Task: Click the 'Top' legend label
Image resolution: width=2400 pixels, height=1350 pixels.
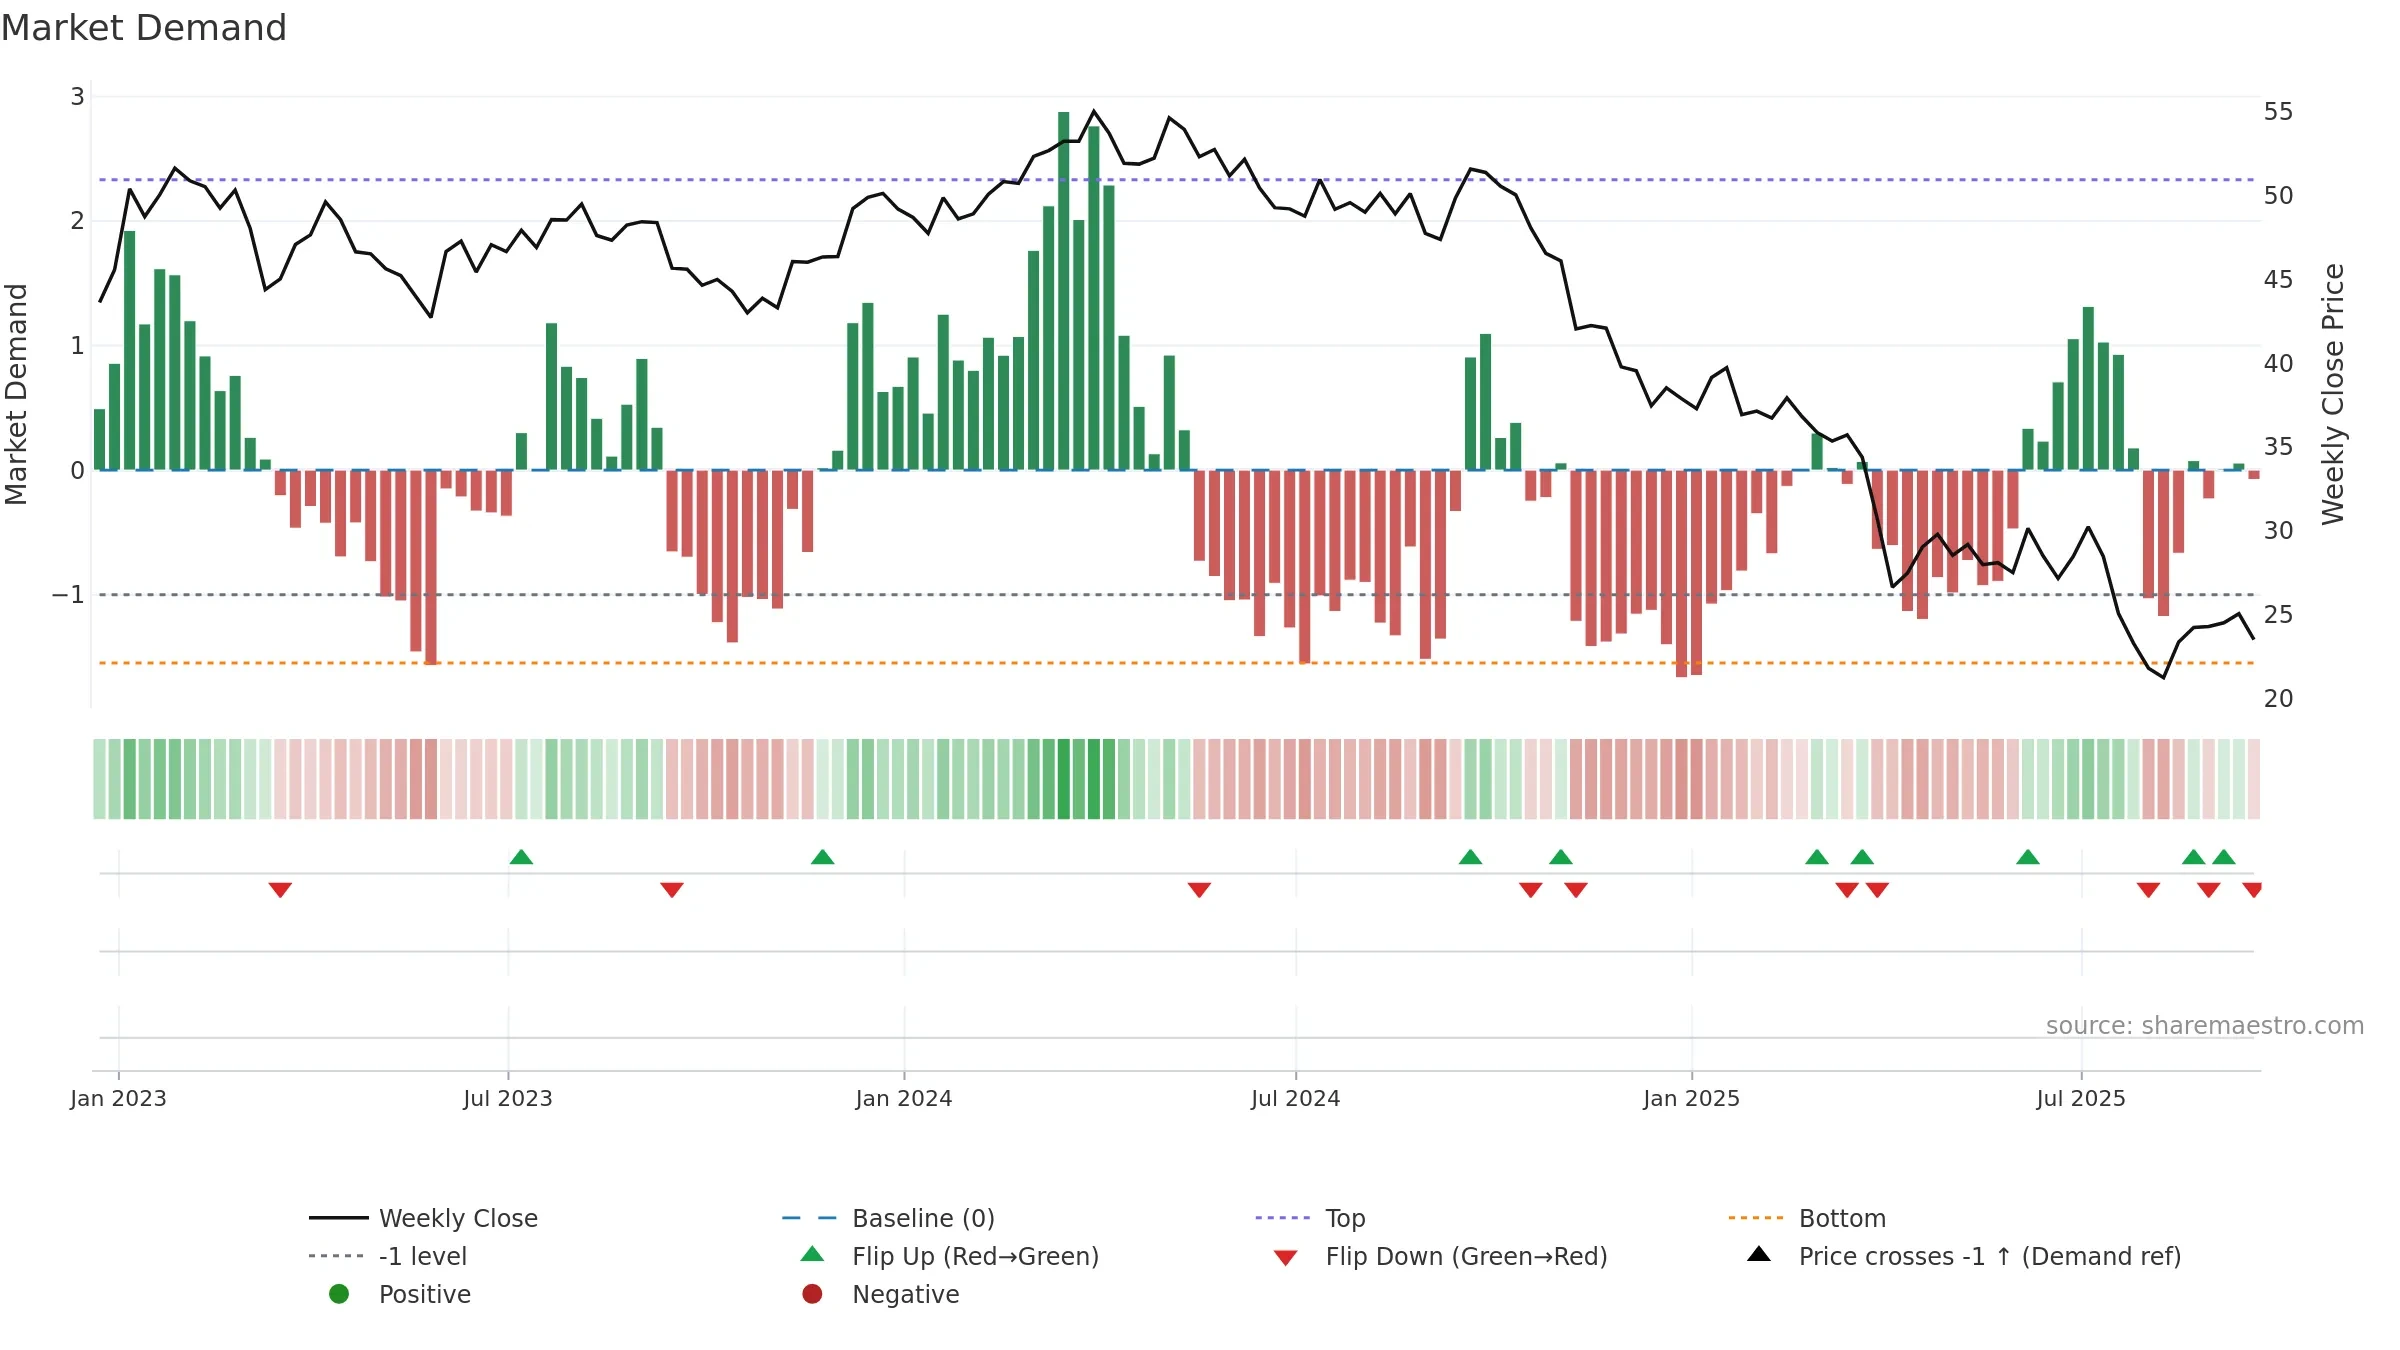Action: tap(1345, 1218)
